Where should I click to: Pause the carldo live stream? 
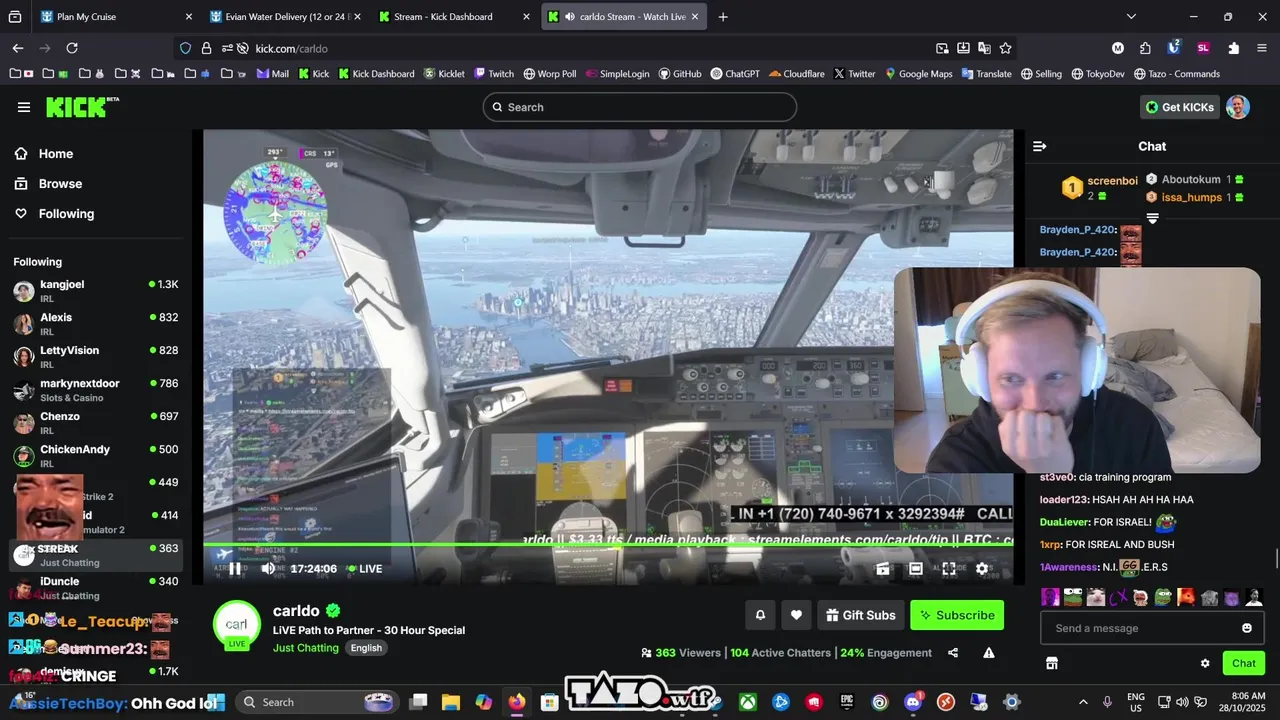235,568
